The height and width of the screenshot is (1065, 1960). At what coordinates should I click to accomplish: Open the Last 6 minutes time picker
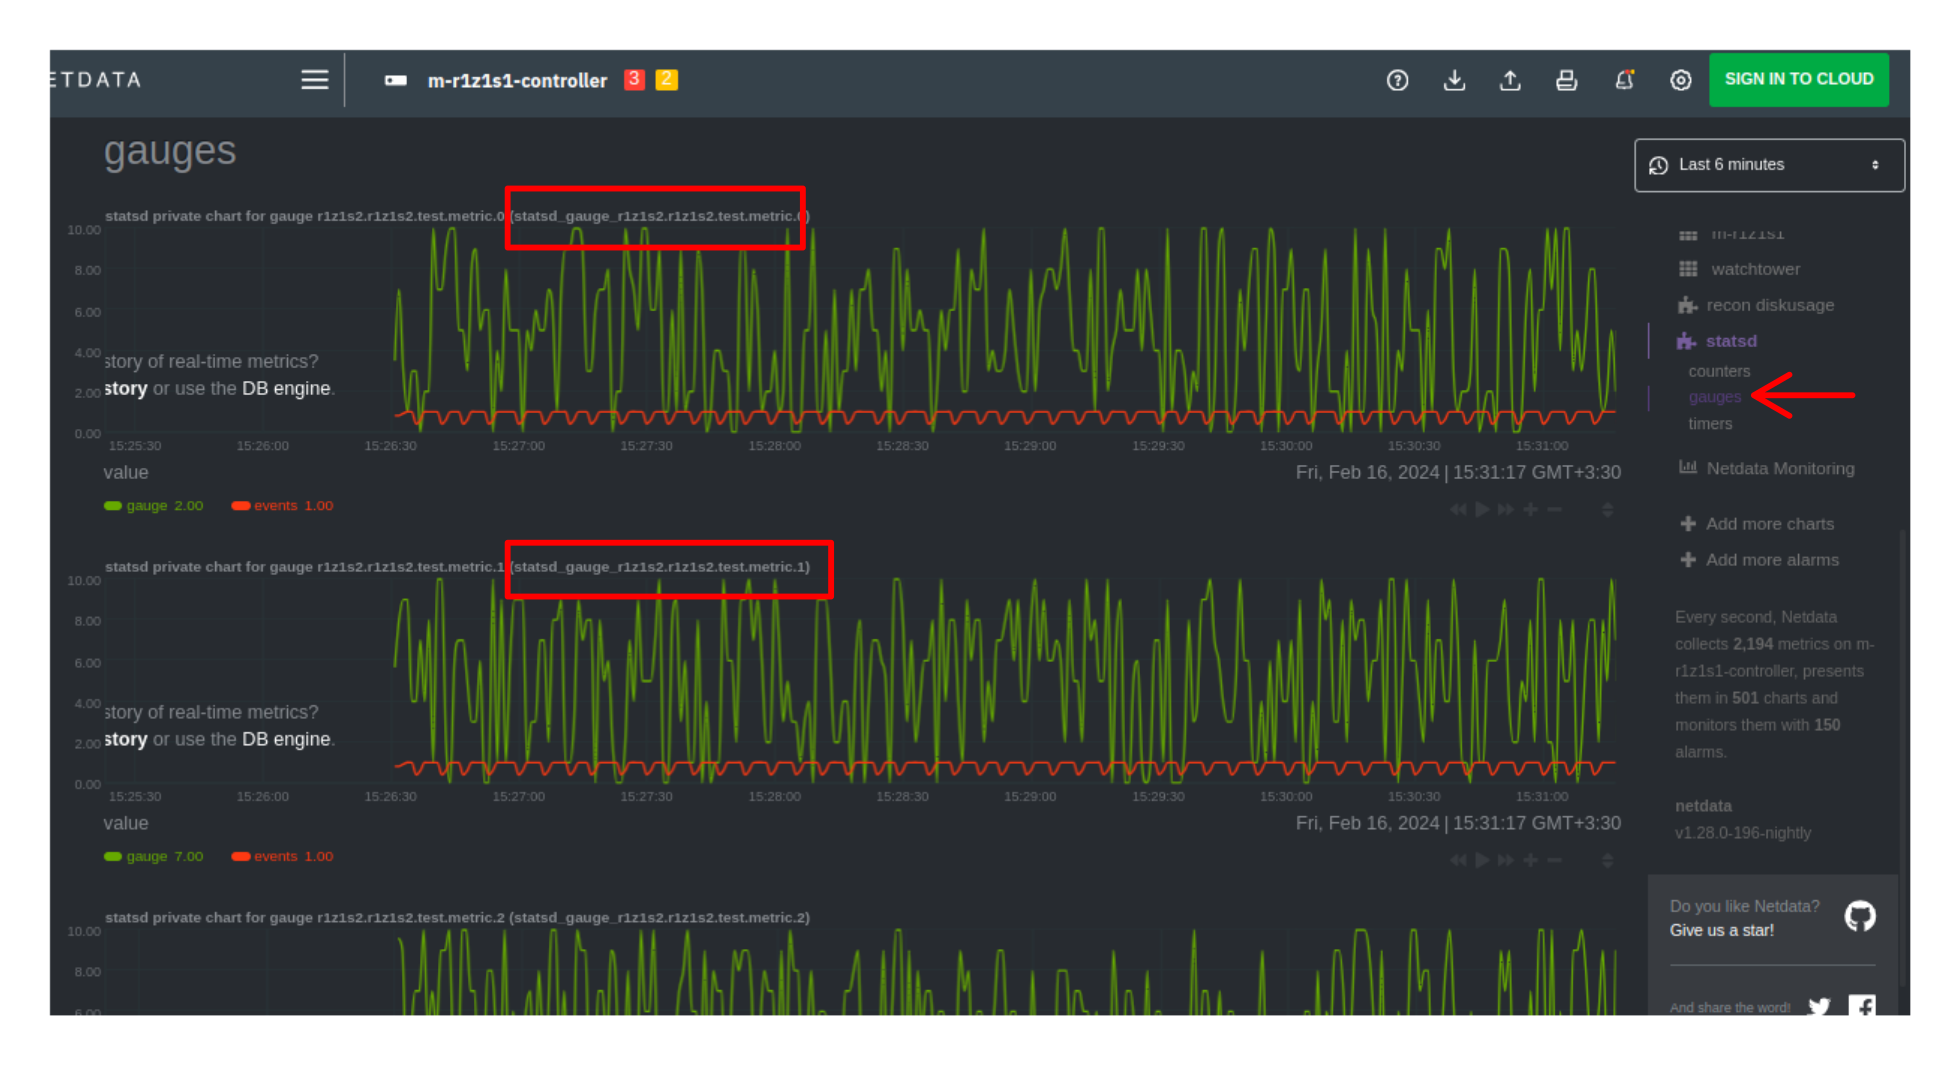pyautogui.click(x=1768, y=165)
